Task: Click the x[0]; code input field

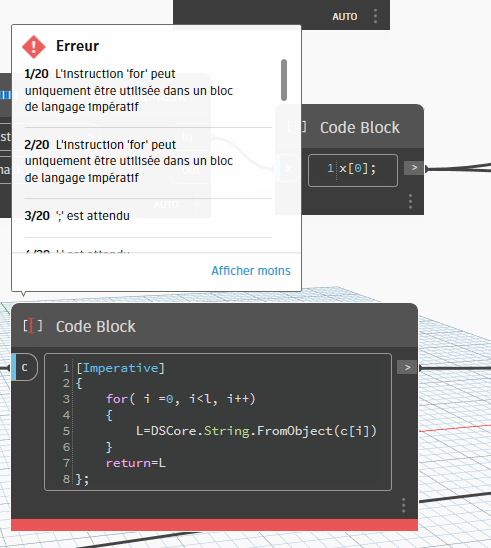Action: (353, 171)
